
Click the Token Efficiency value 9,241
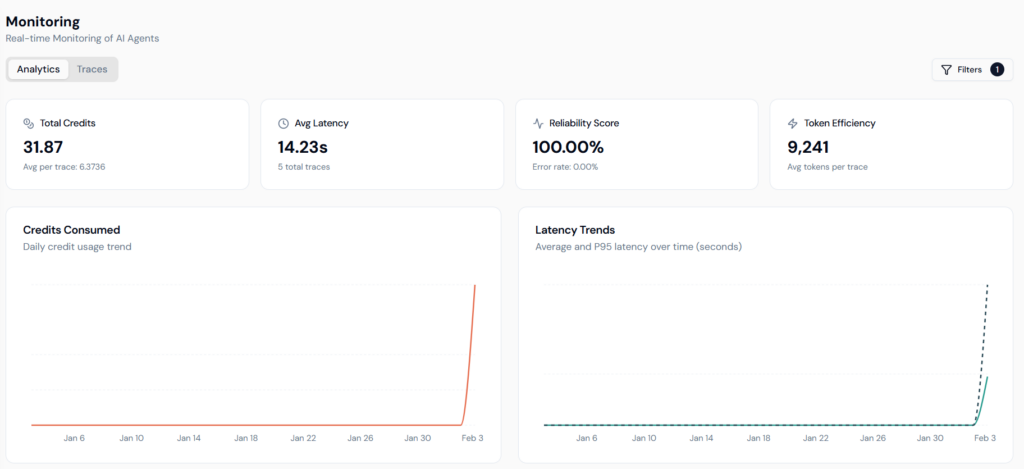click(x=808, y=146)
